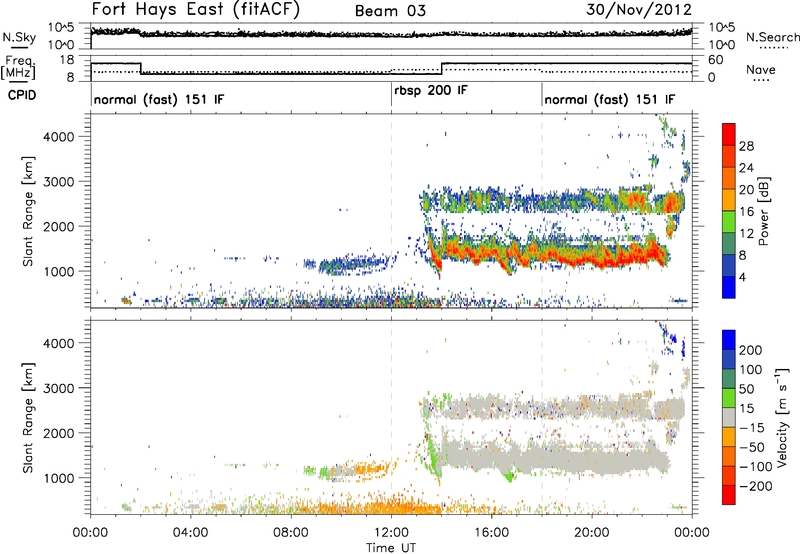This screenshot has width=800, height=554.
Task: Click '1000' tick on velocity panel
Action: pos(58,478)
